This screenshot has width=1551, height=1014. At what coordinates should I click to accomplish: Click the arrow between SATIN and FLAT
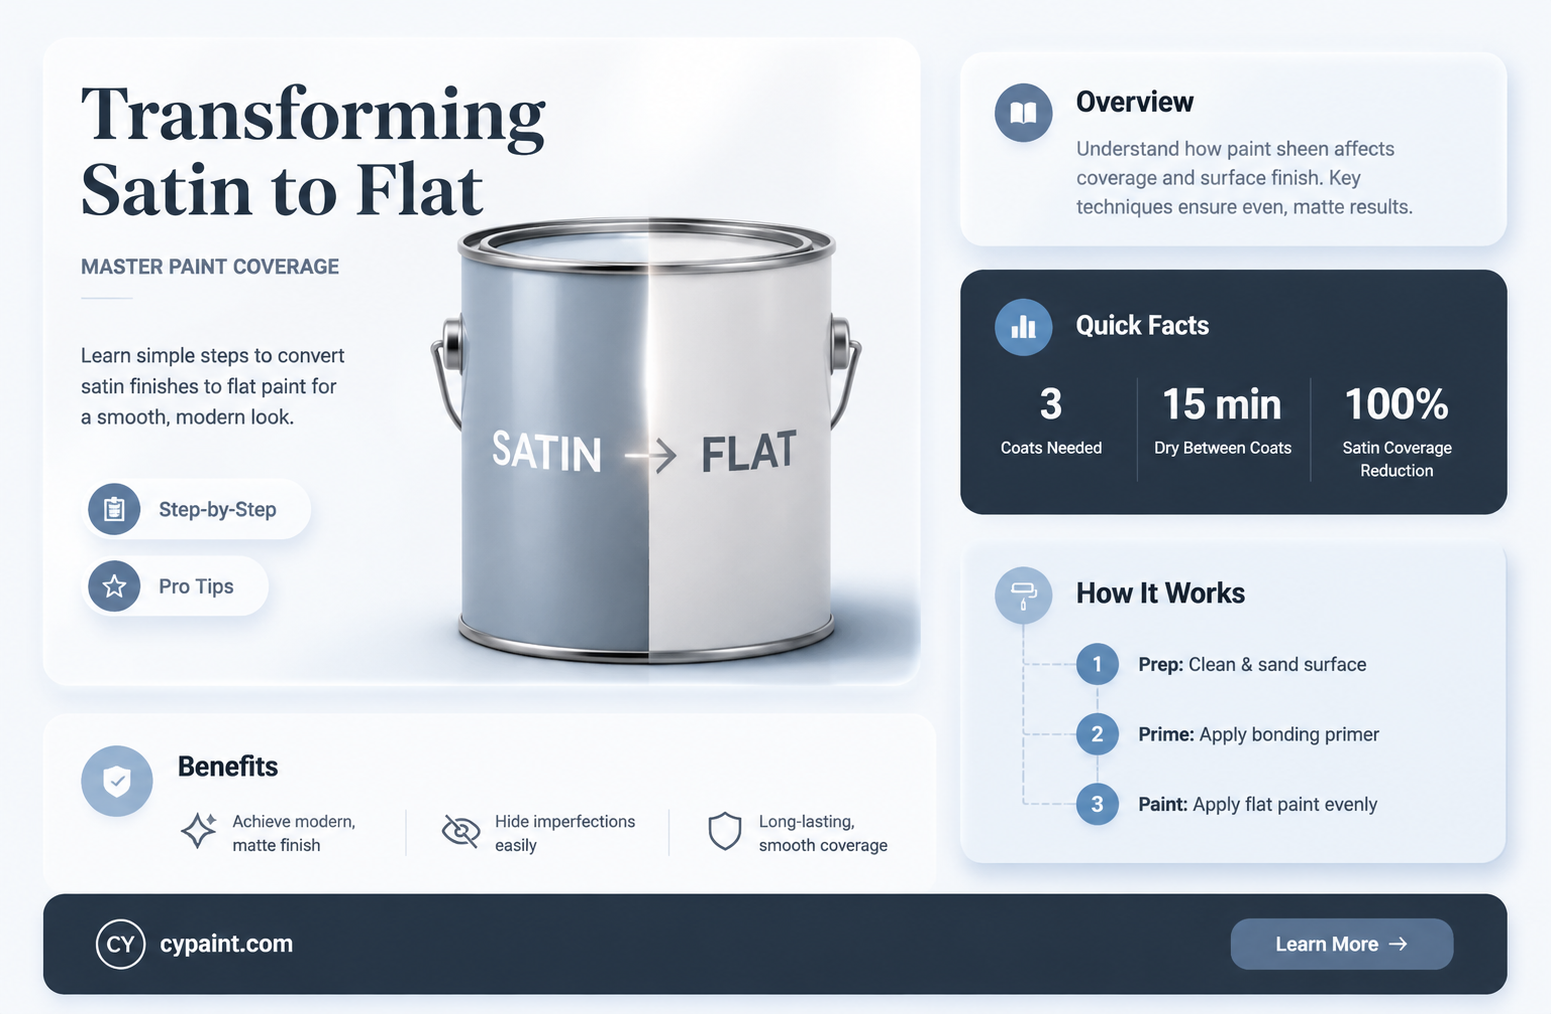click(650, 456)
